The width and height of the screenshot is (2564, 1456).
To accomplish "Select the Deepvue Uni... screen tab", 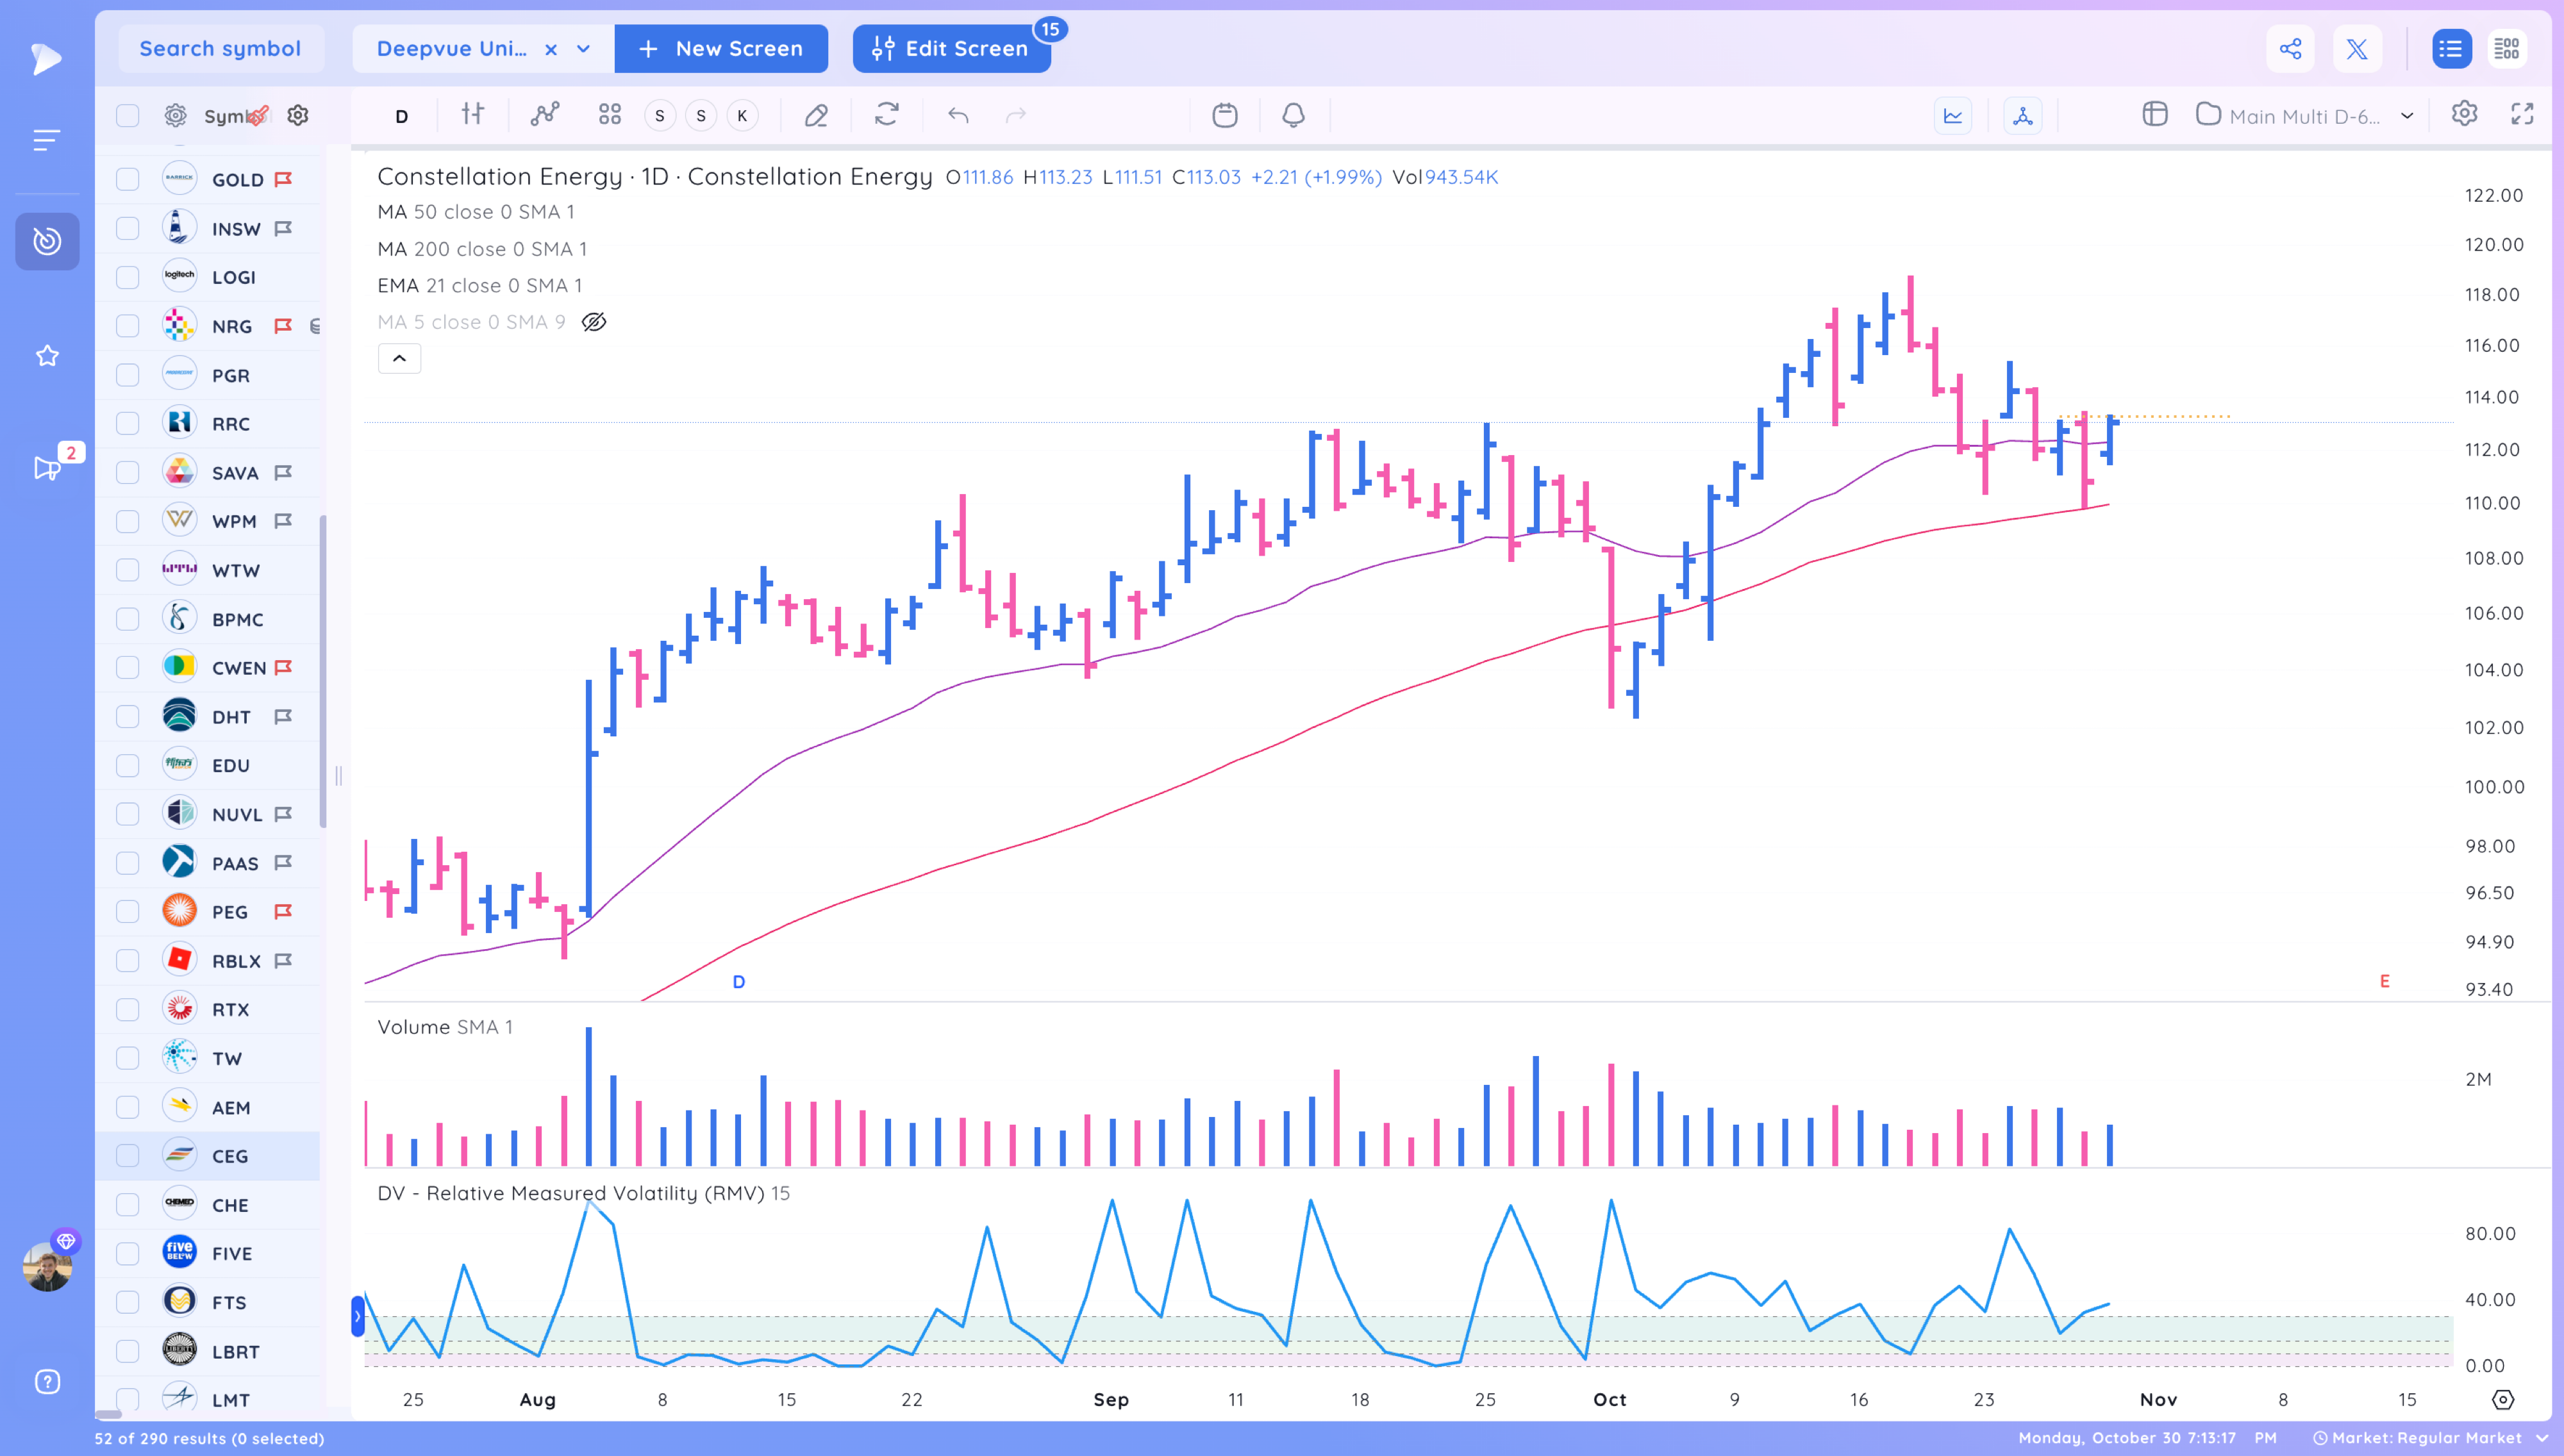I will click(x=452, y=49).
